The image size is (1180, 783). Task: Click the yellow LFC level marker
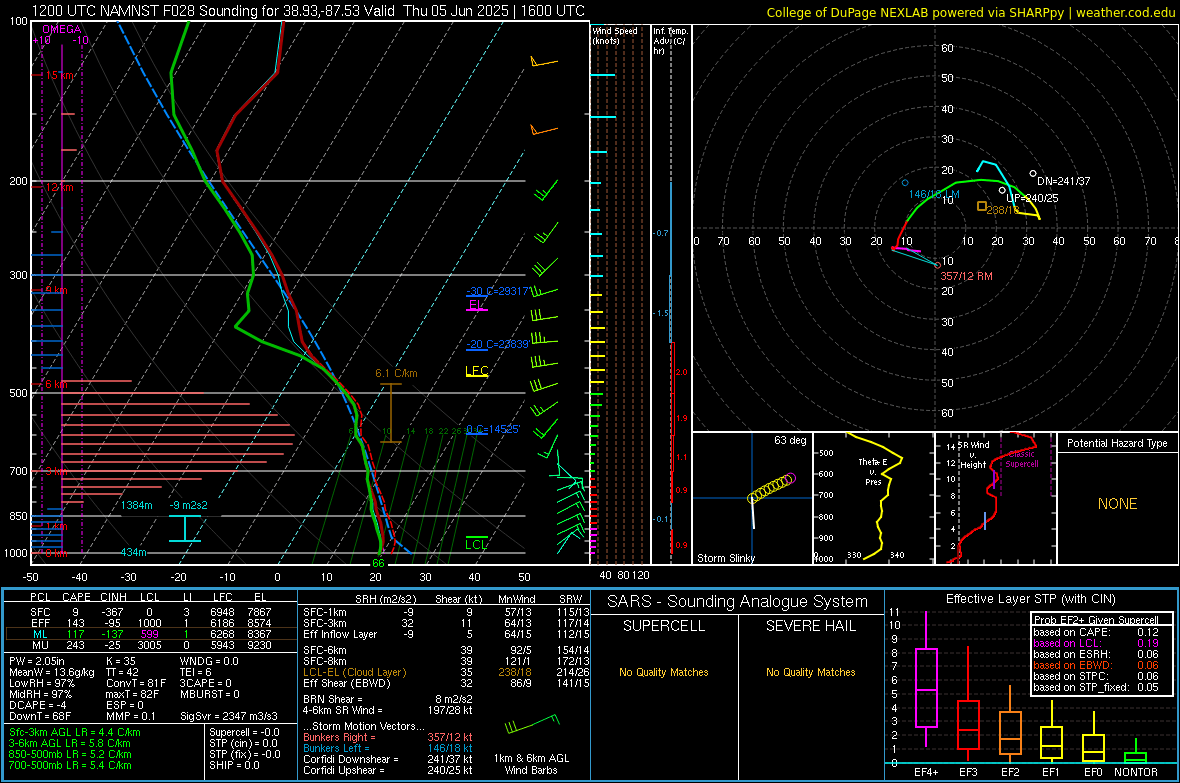coord(476,371)
